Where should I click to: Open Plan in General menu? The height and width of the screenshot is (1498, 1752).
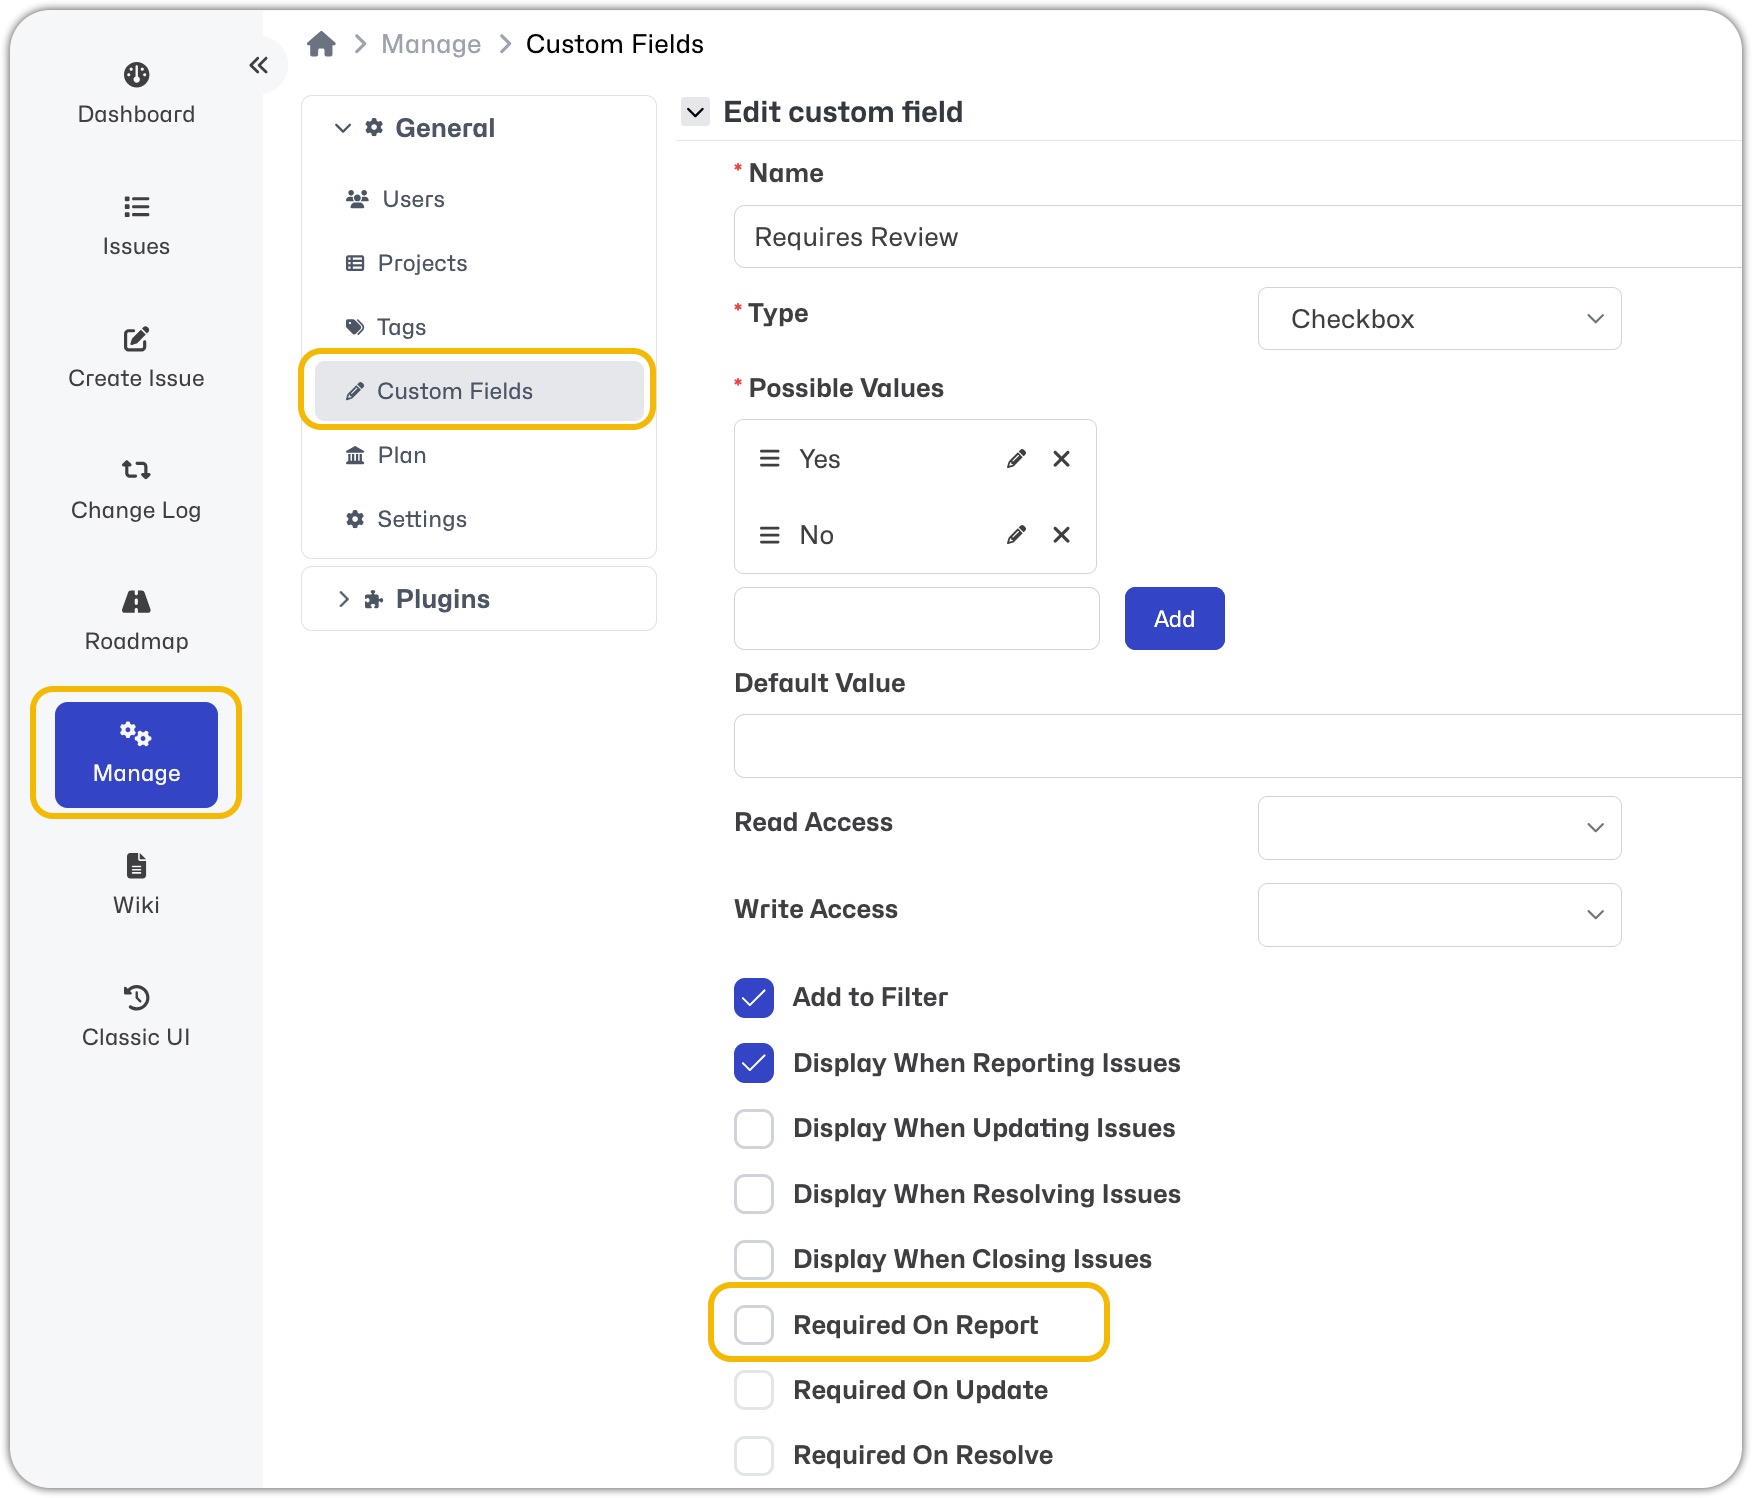coord(479,455)
